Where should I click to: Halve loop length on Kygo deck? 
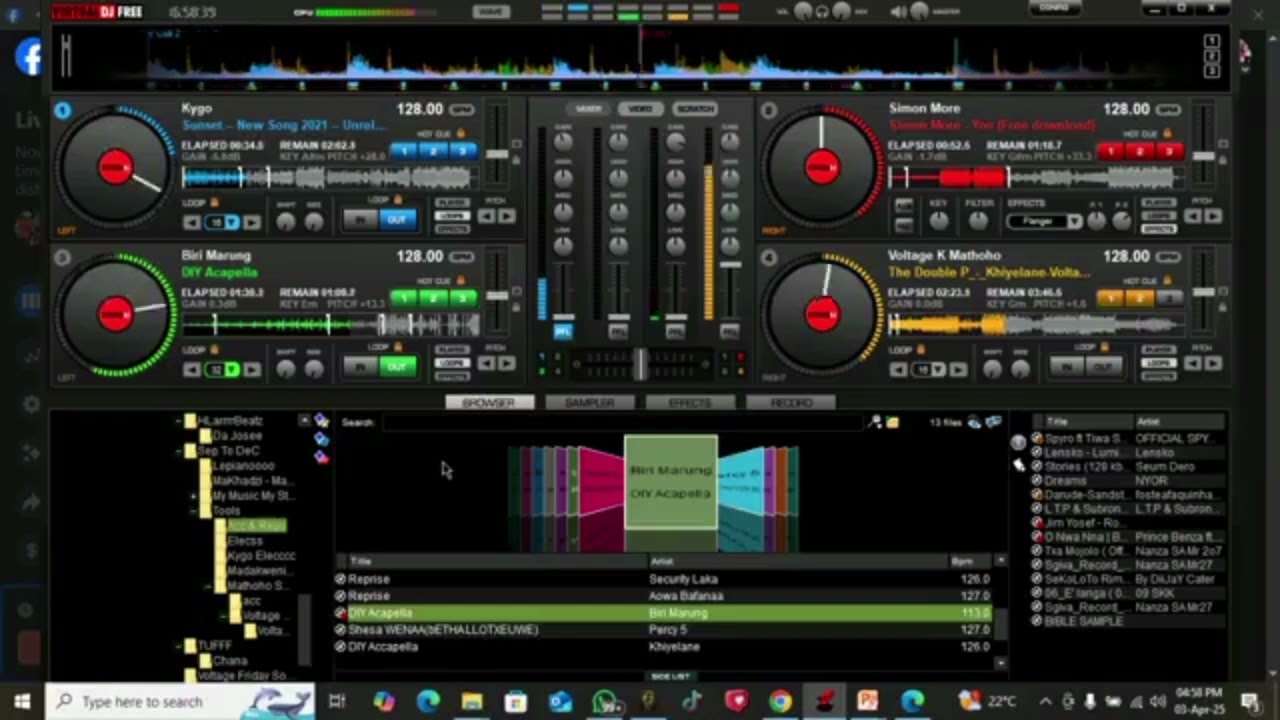pyautogui.click(x=193, y=222)
